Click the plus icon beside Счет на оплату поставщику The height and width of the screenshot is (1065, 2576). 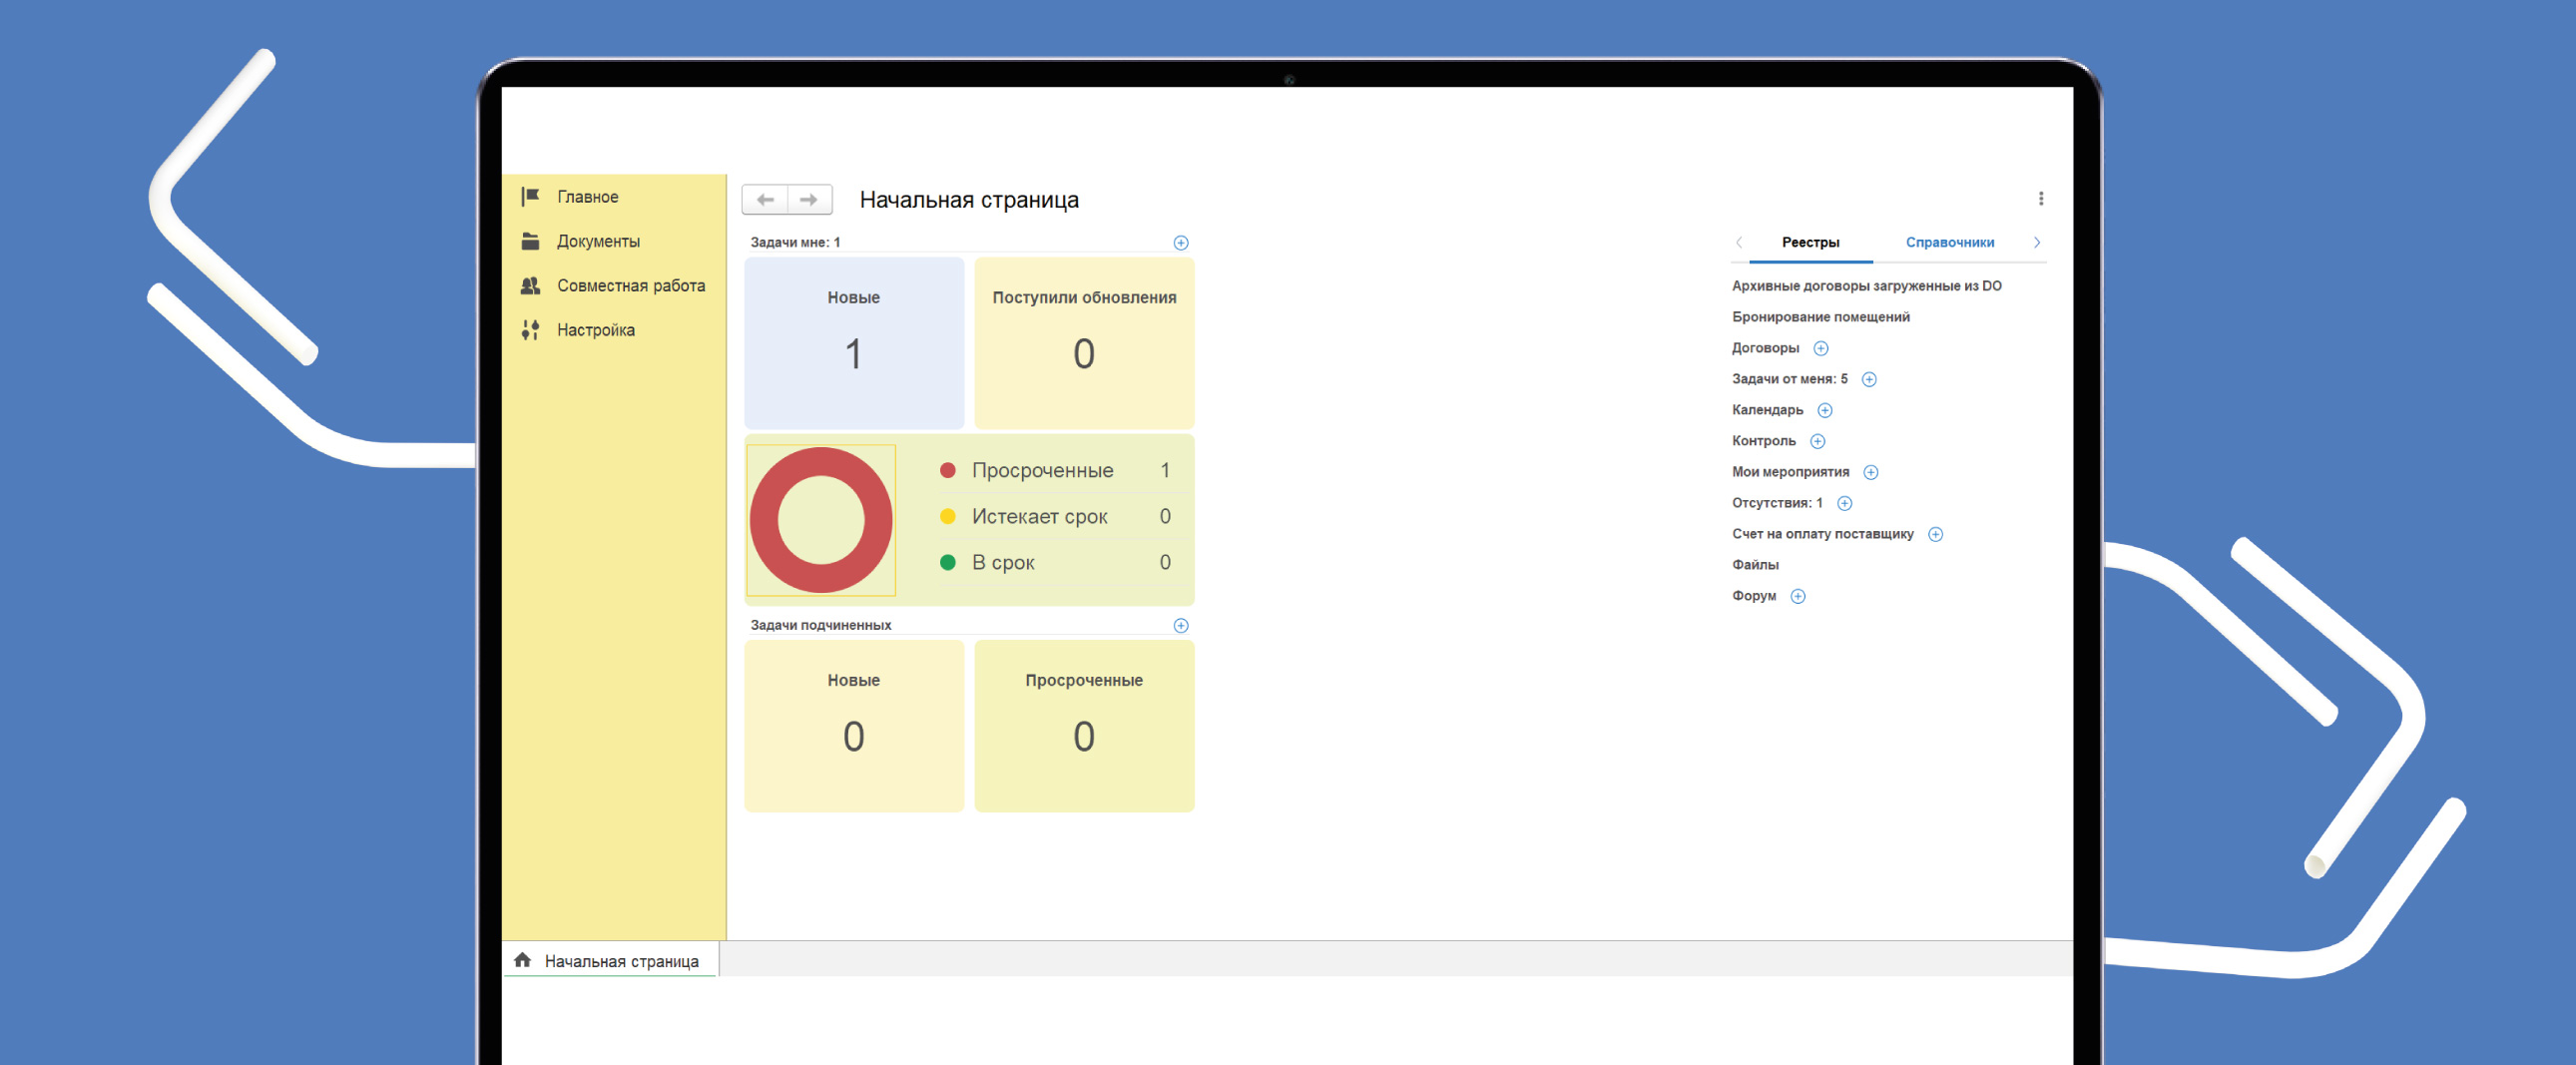(x=1935, y=535)
